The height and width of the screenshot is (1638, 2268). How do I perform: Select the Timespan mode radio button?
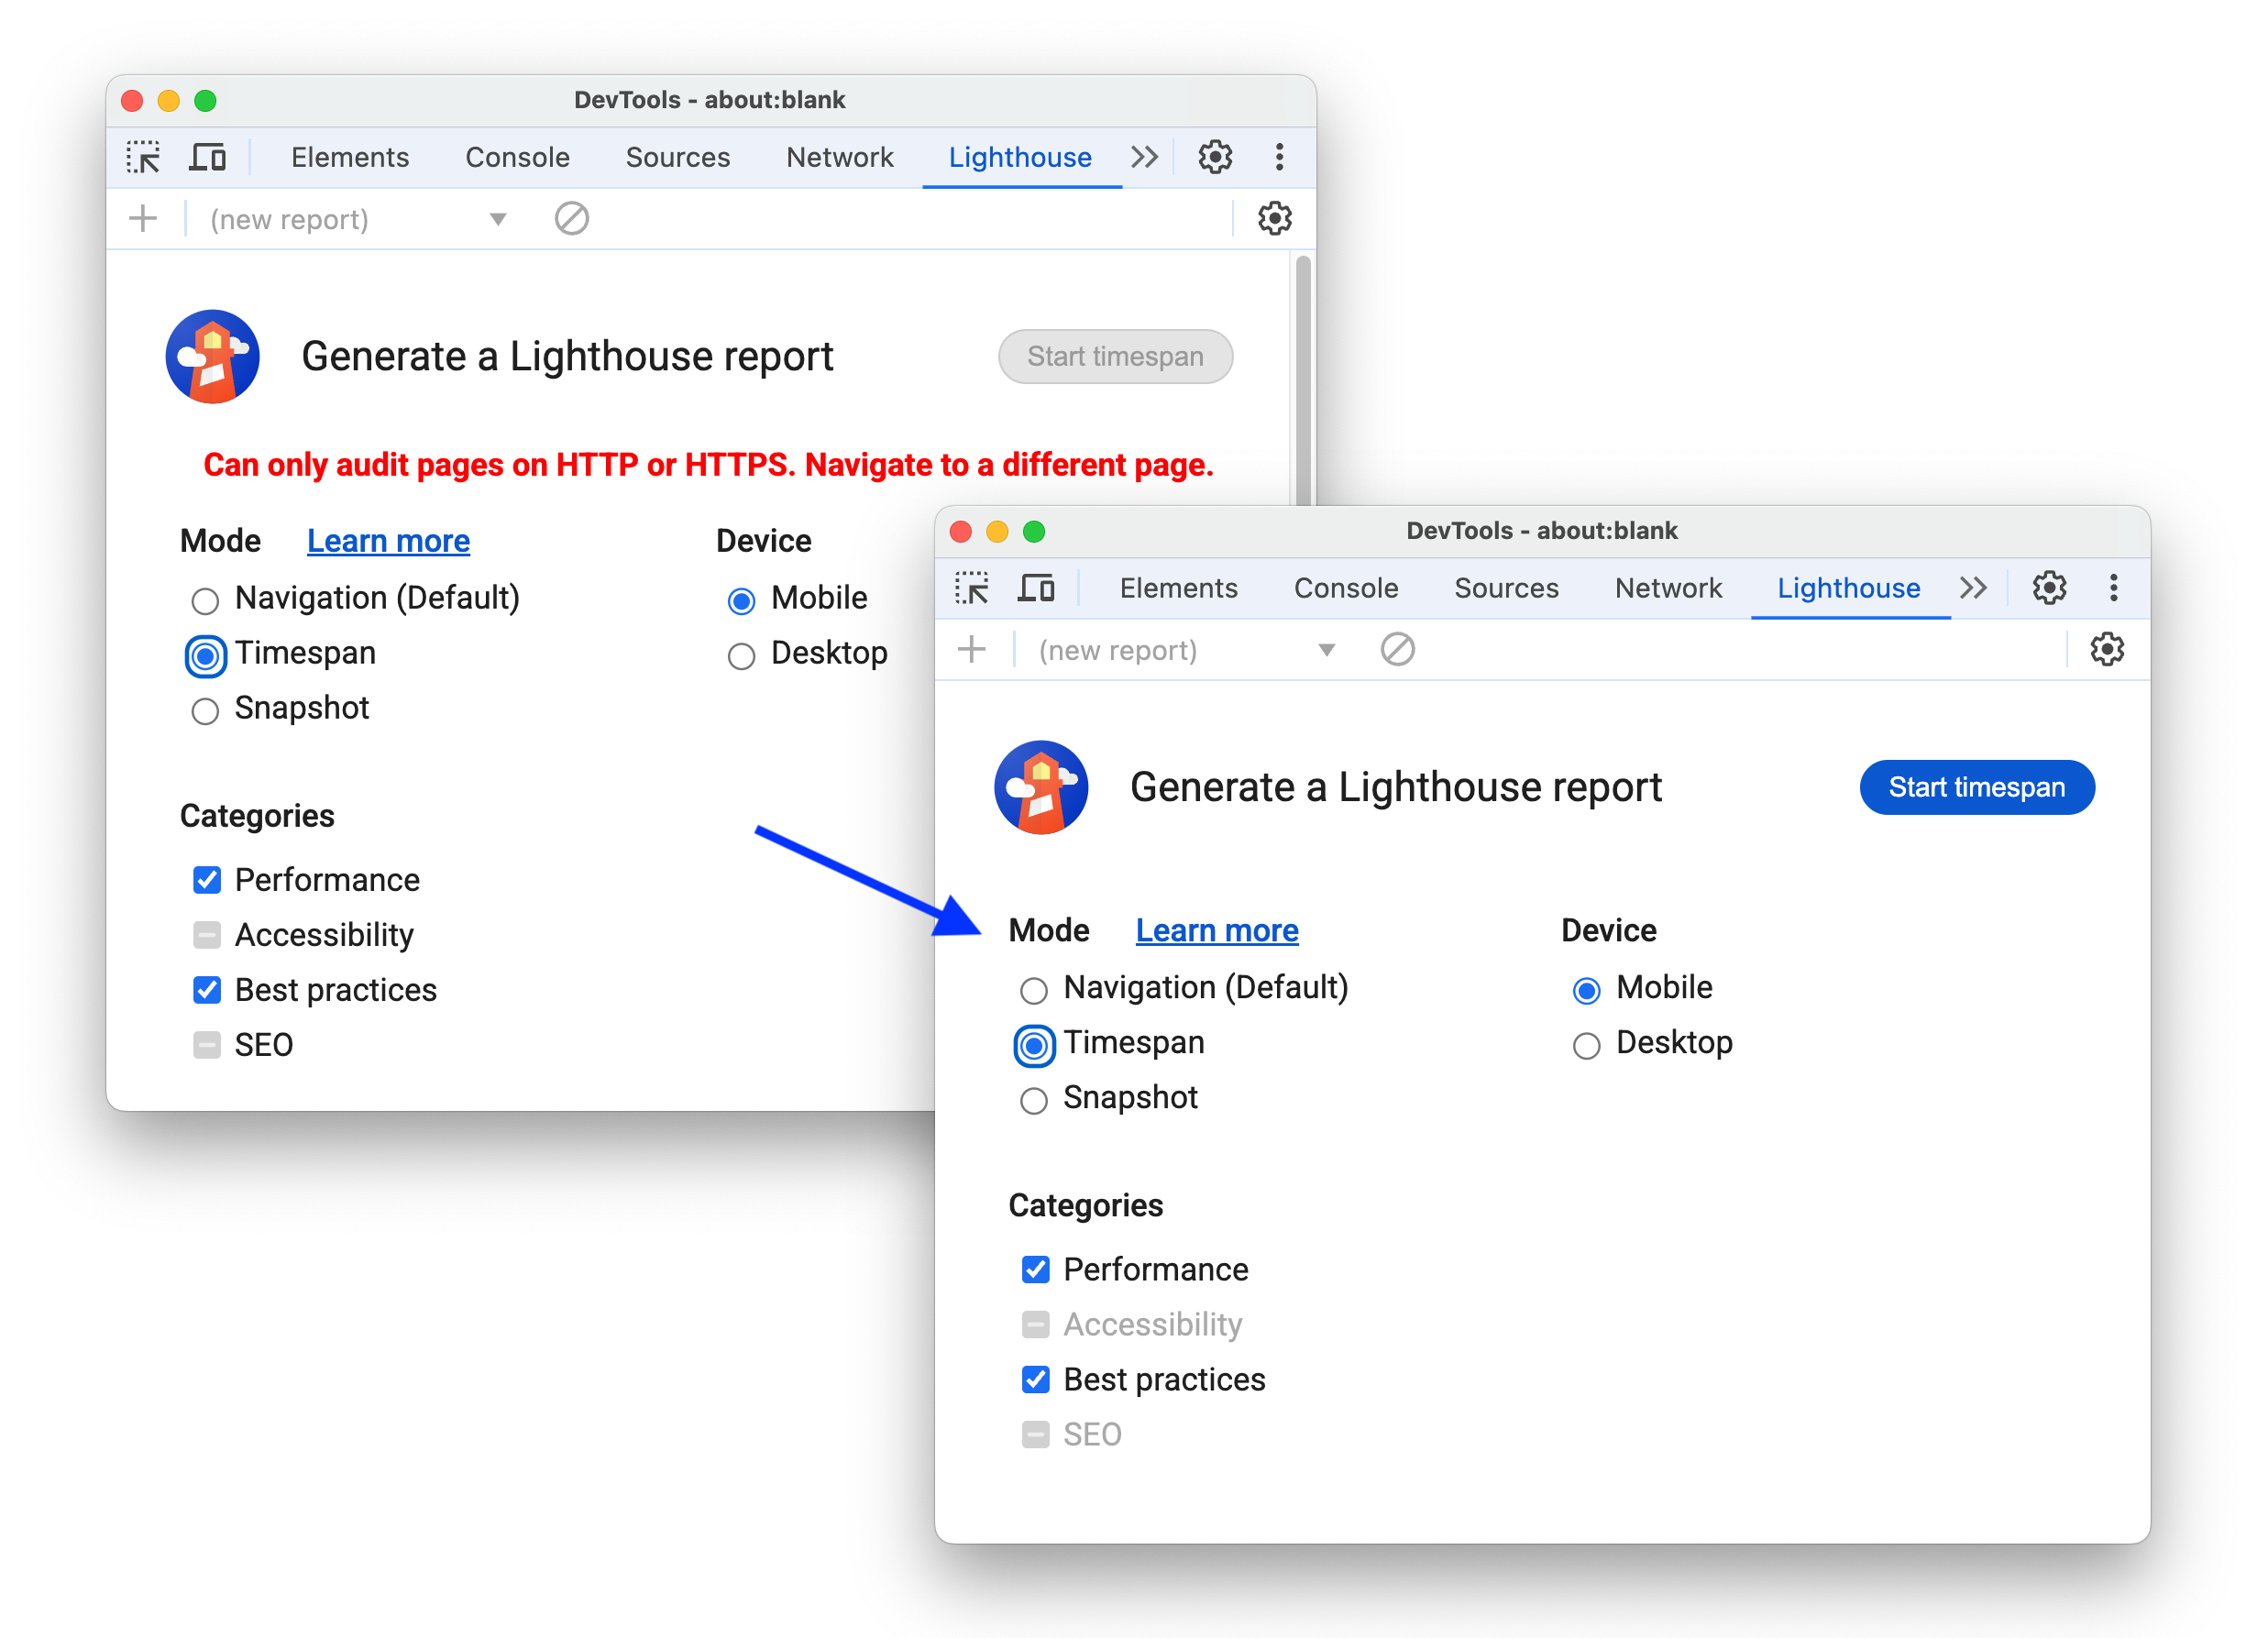tap(1032, 1043)
